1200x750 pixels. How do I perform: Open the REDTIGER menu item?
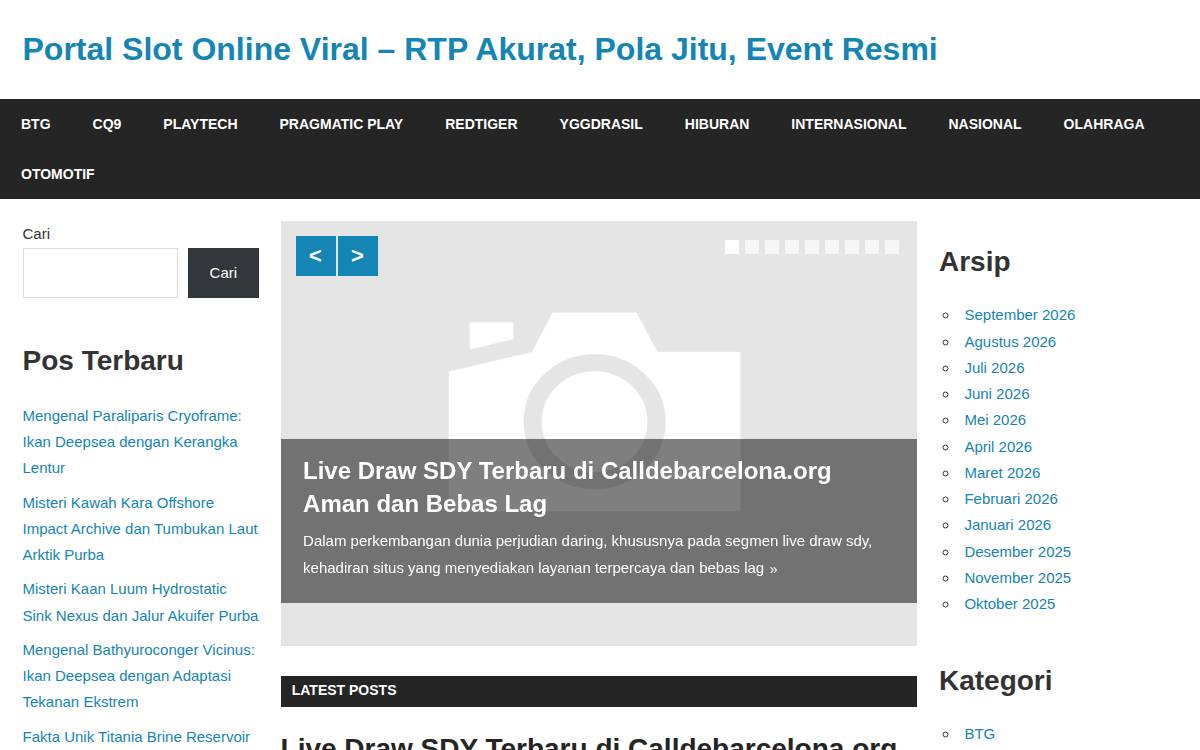tap(481, 124)
